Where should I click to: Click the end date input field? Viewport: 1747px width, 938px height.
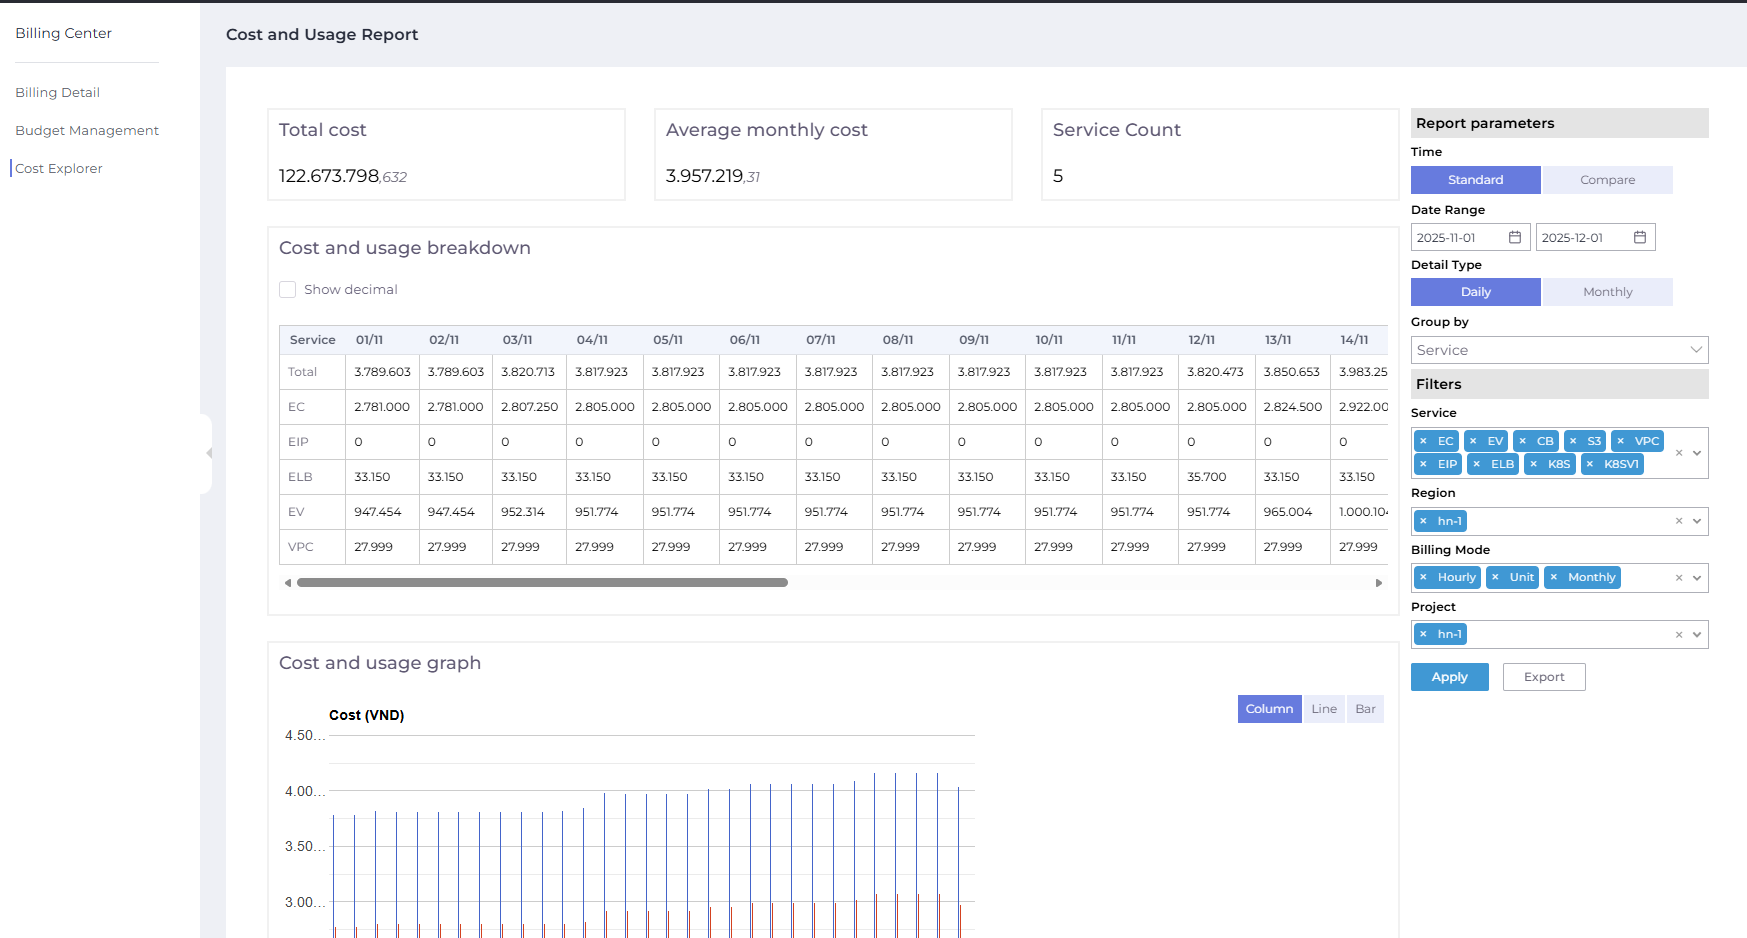(1595, 237)
